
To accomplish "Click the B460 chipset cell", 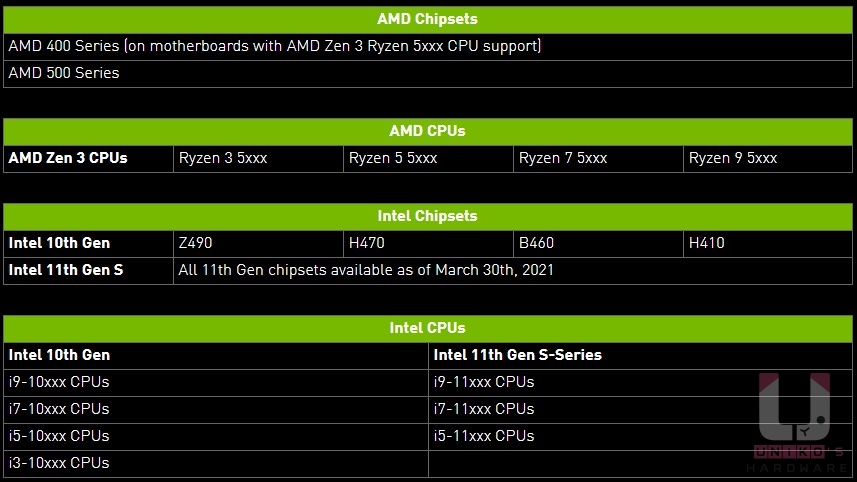I will tap(598, 243).
